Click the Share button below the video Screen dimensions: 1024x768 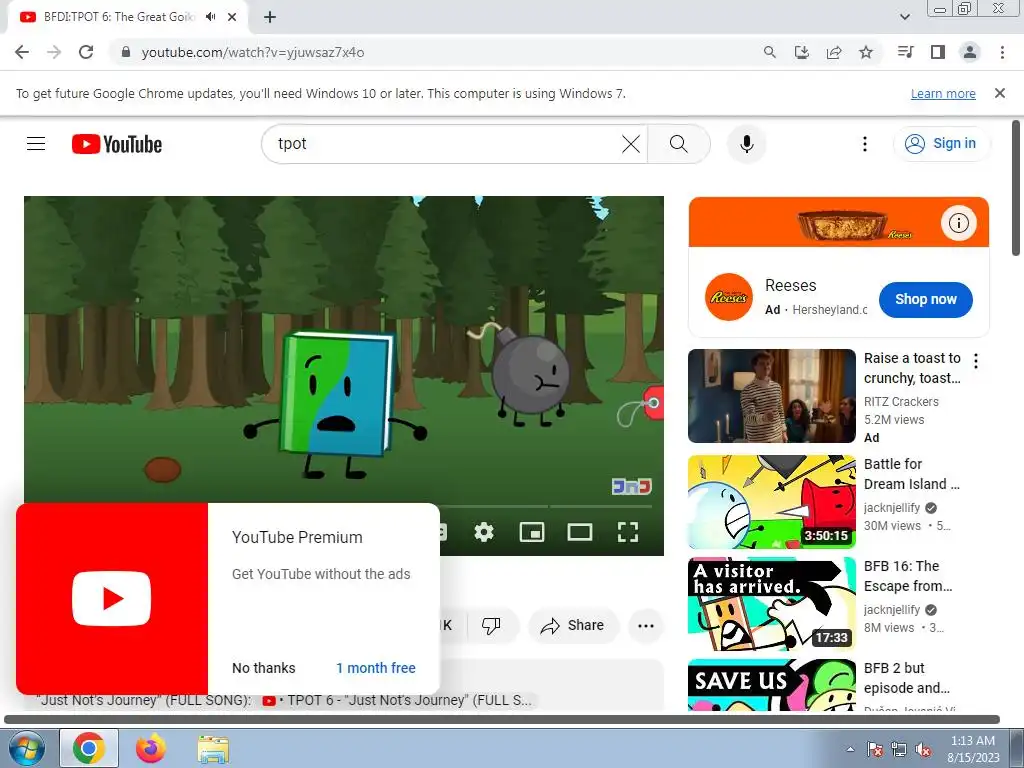[572, 626]
